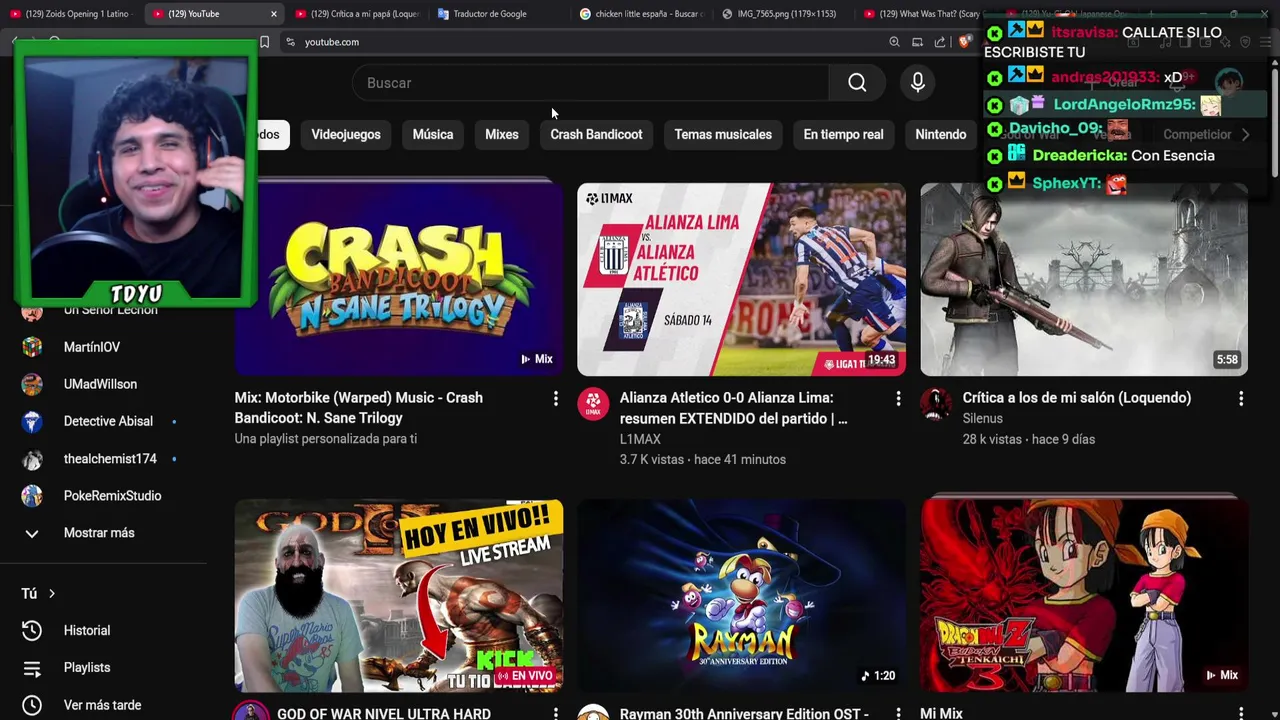The width and height of the screenshot is (1280, 720).
Task: Click the Buscar search input field
Action: coord(590,83)
